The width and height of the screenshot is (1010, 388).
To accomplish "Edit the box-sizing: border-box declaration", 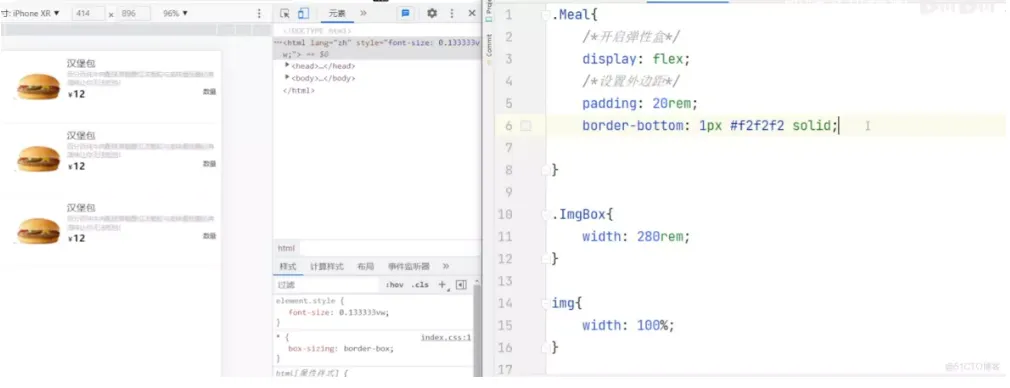I will click(x=341, y=348).
